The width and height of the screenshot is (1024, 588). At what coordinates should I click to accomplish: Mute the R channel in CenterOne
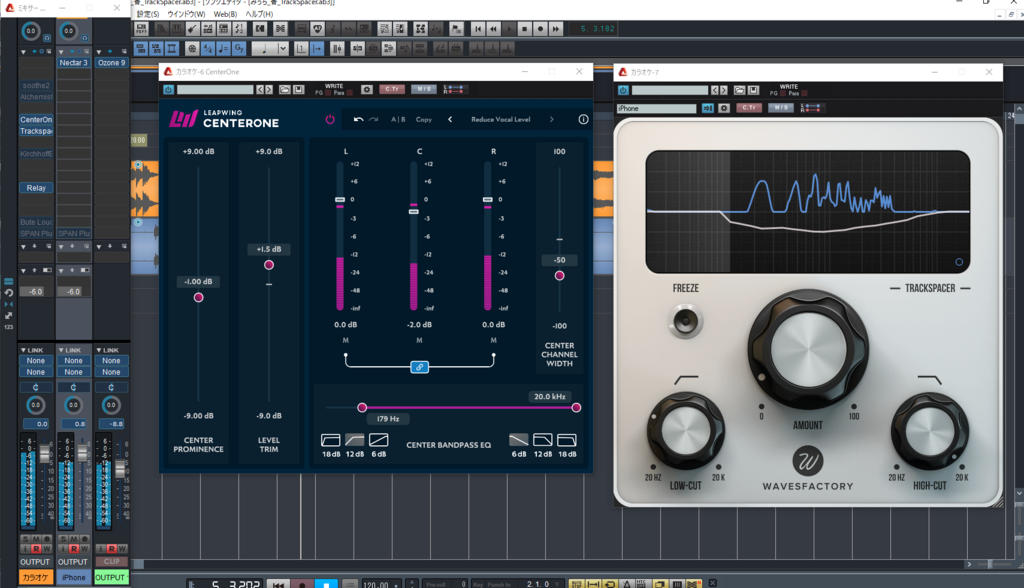click(494, 340)
